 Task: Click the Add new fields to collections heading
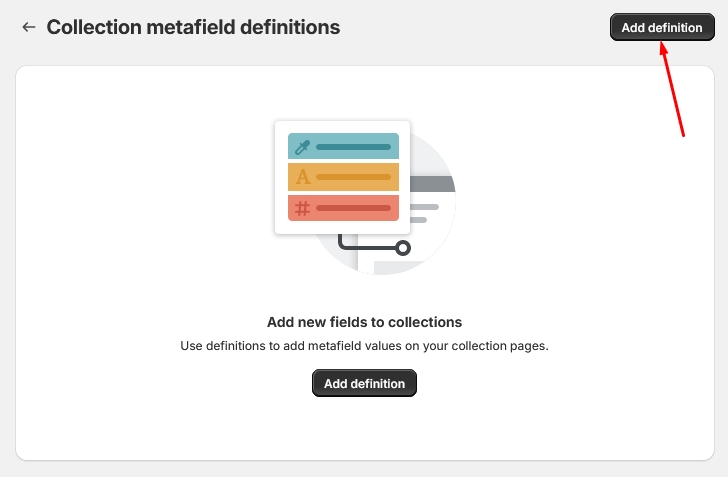364,322
